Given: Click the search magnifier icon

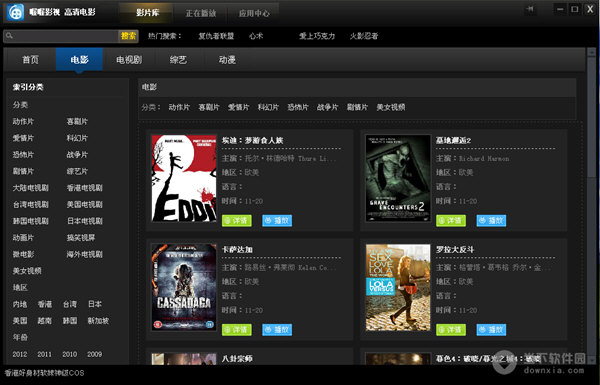Looking at the screenshot, I should tap(10, 36).
